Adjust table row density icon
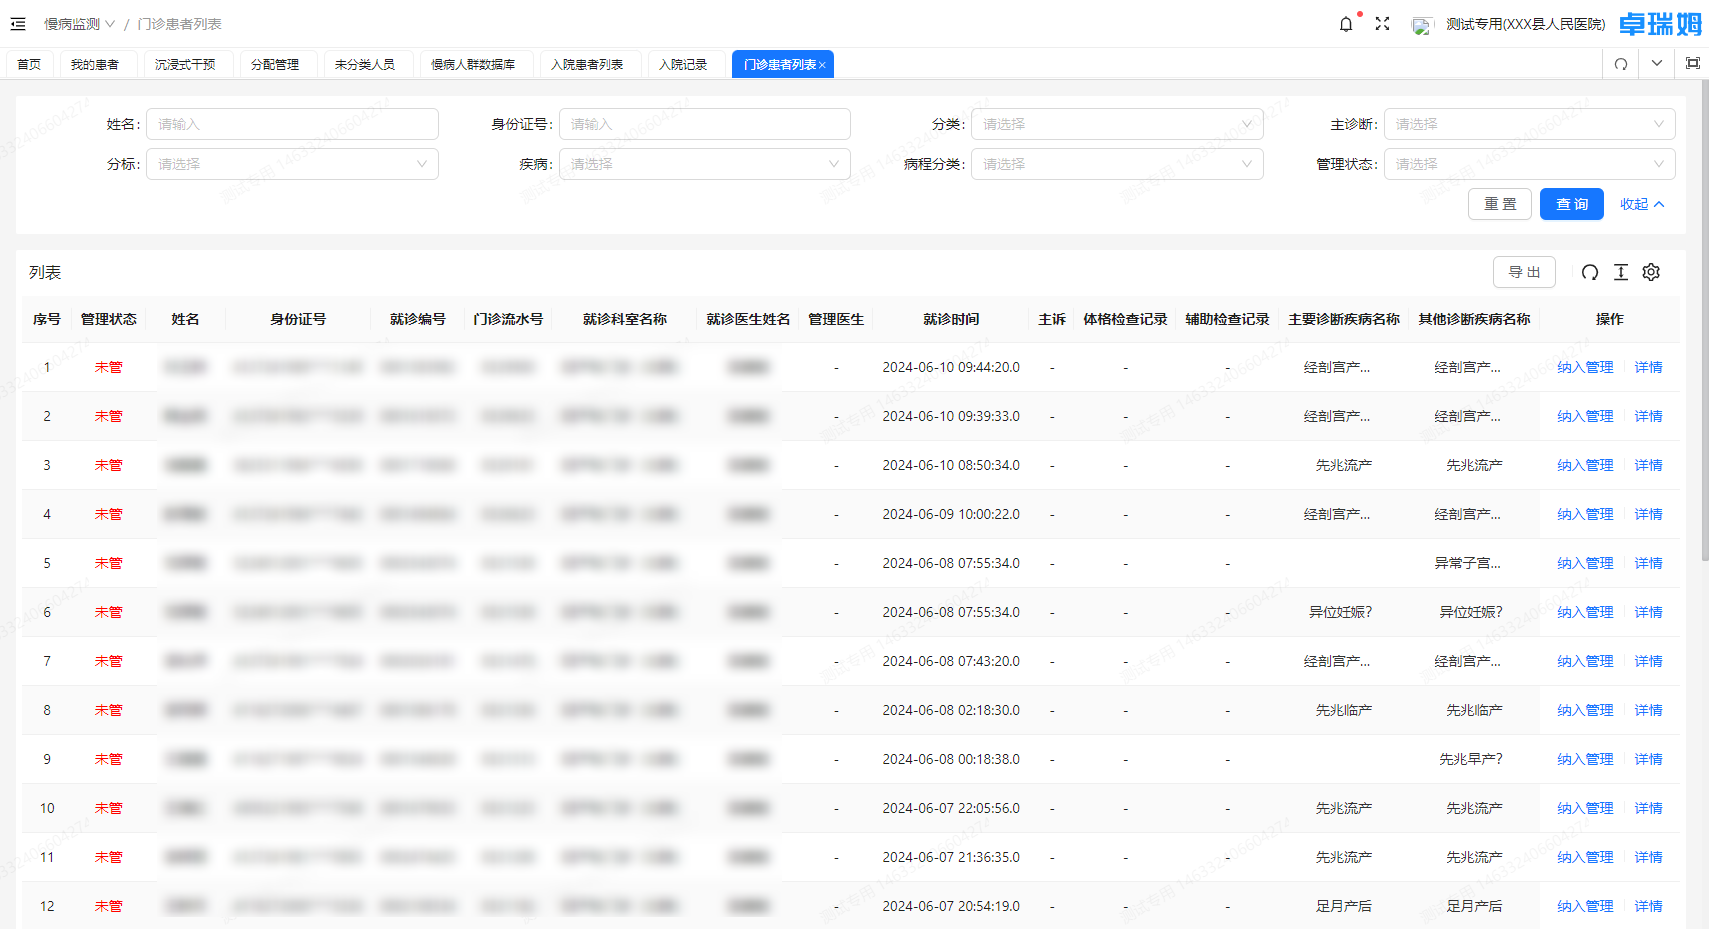This screenshot has height=929, width=1709. pos(1621,272)
